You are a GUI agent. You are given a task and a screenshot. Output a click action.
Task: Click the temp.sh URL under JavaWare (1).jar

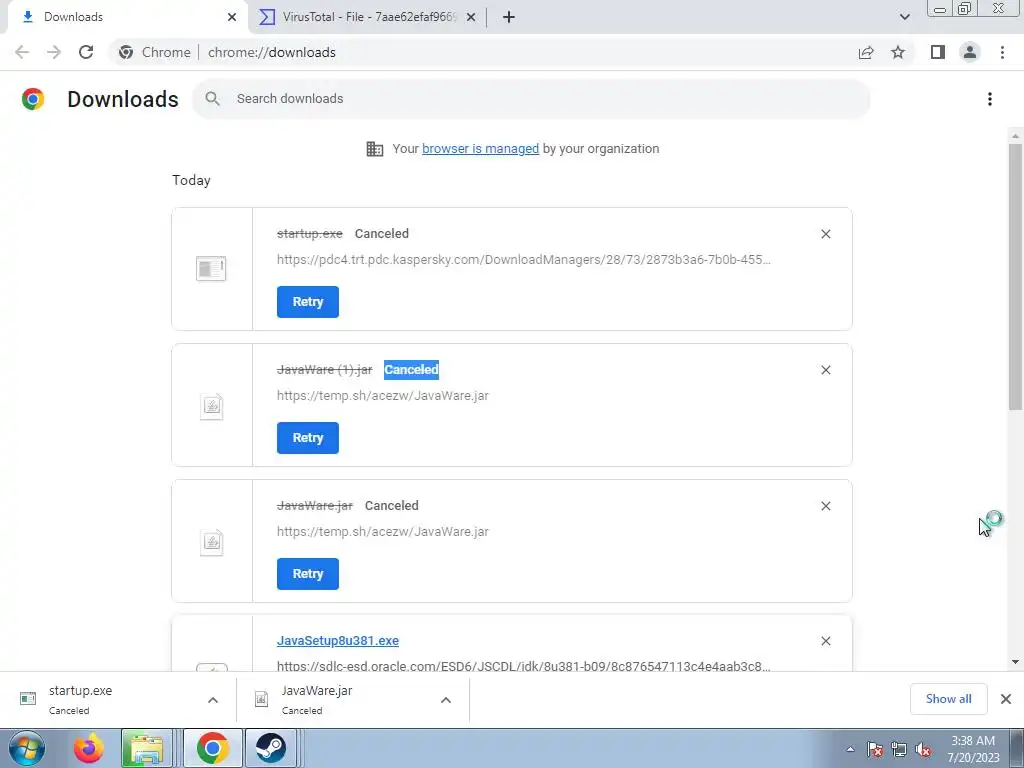point(383,396)
